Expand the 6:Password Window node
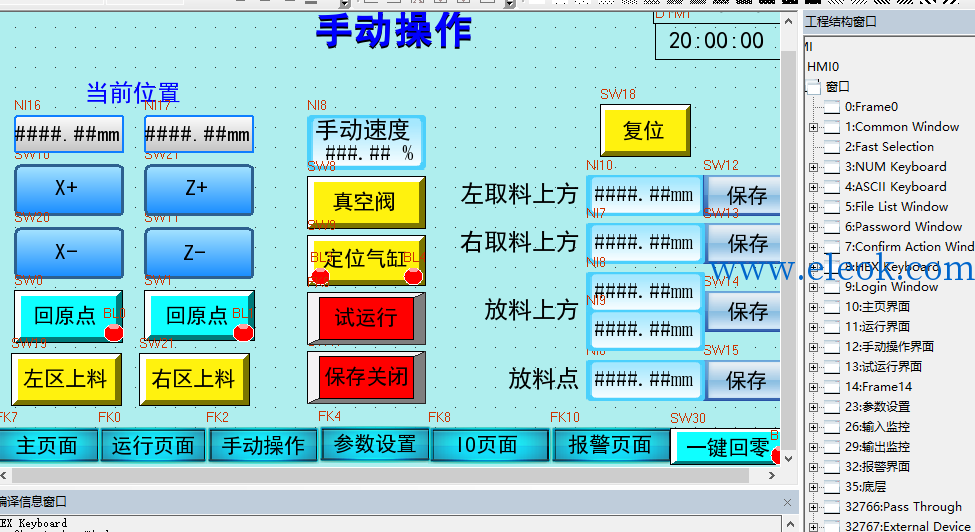975x532 pixels. 813,227
